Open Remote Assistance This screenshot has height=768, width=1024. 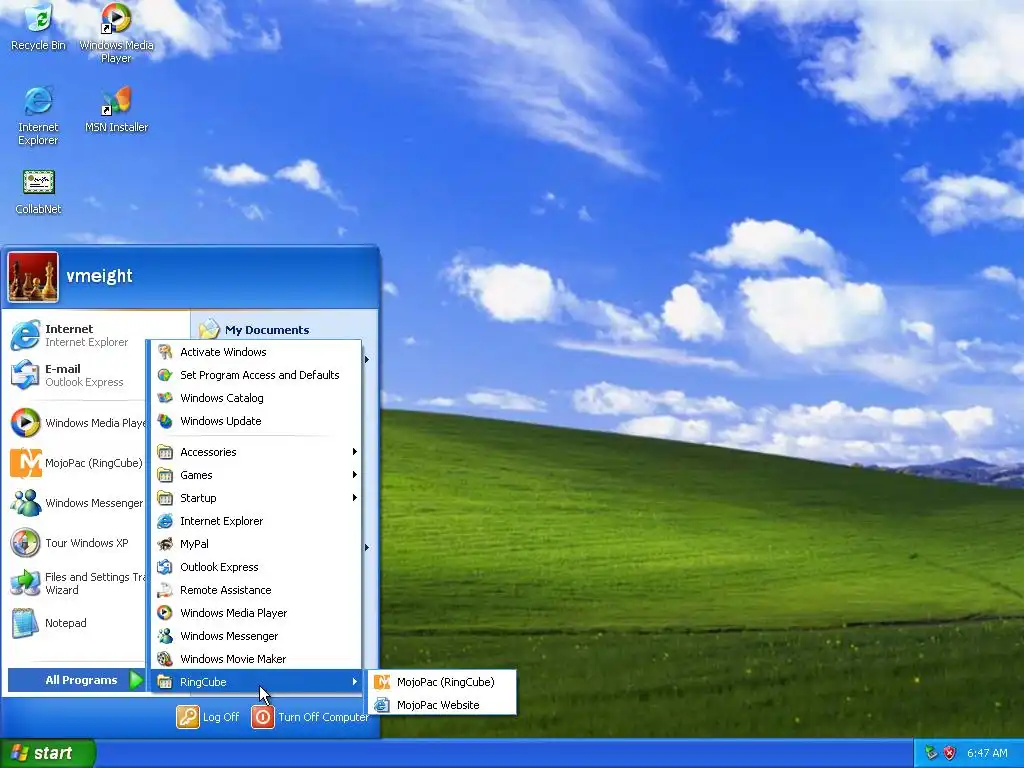tap(256, 590)
